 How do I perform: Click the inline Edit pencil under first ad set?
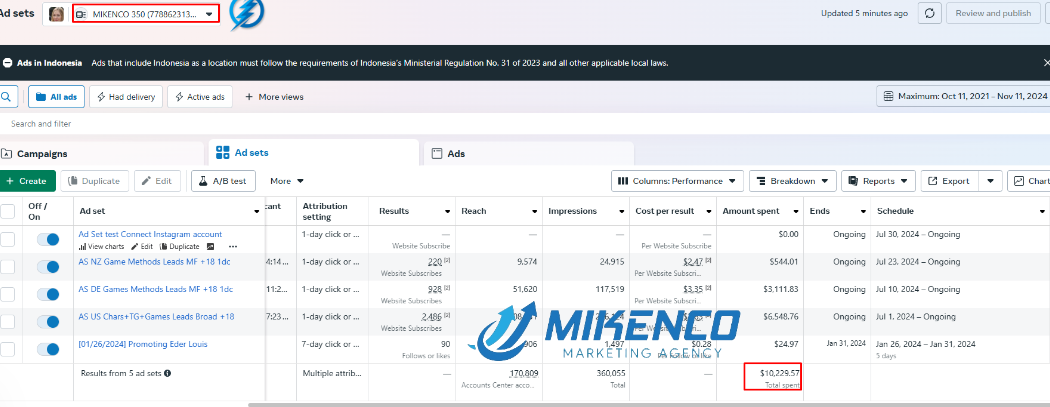[x=142, y=246]
